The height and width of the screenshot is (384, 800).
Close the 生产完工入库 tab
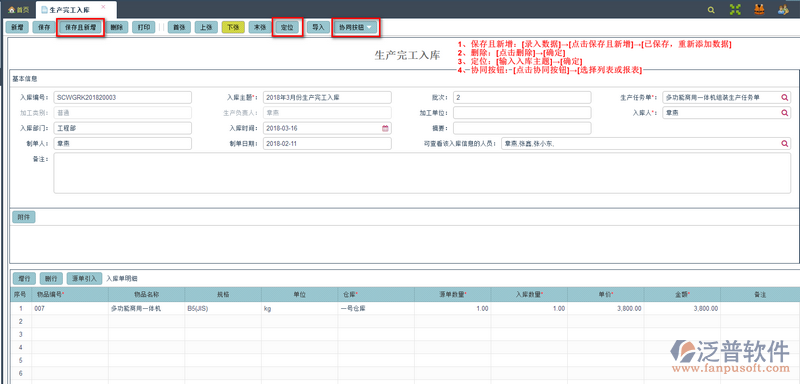pyautogui.click(x=103, y=7)
